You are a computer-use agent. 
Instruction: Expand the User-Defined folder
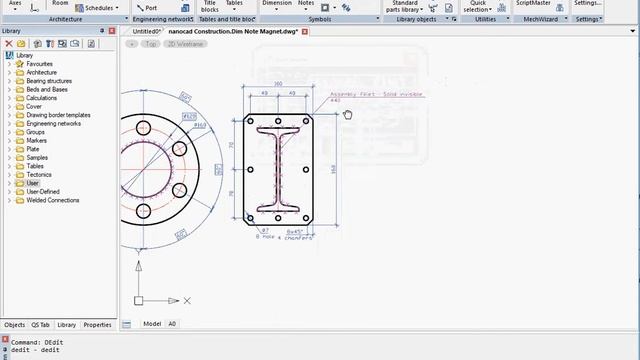9,192
